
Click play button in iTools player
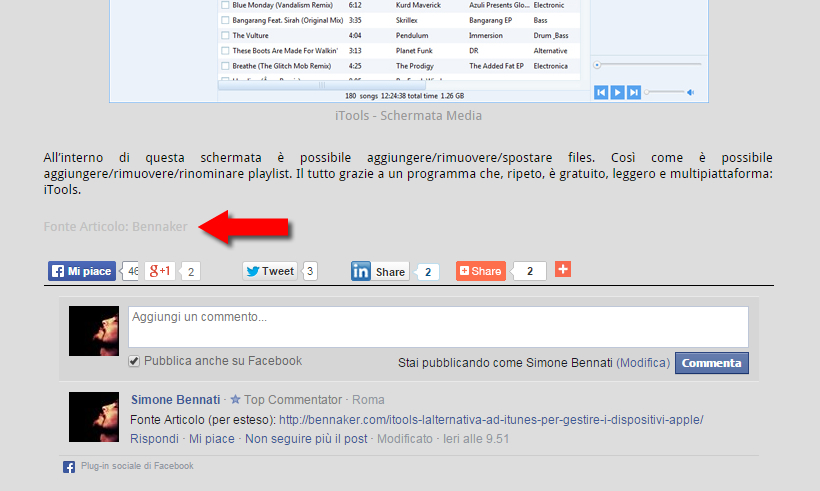tap(617, 93)
